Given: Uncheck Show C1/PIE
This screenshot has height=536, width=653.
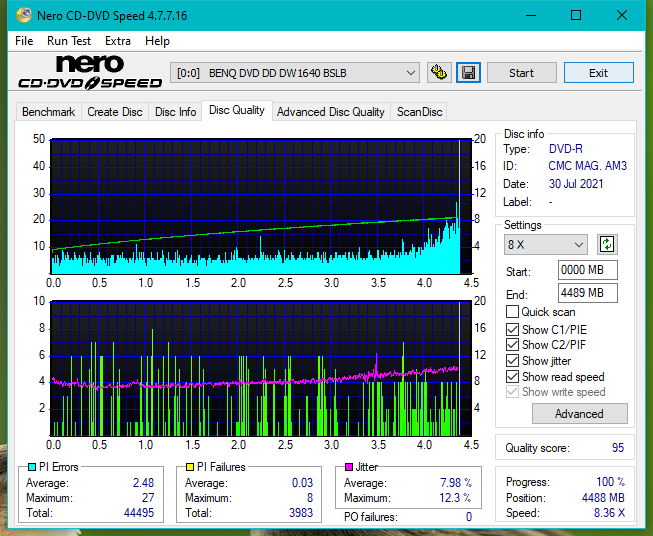Looking at the screenshot, I should [512, 329].
